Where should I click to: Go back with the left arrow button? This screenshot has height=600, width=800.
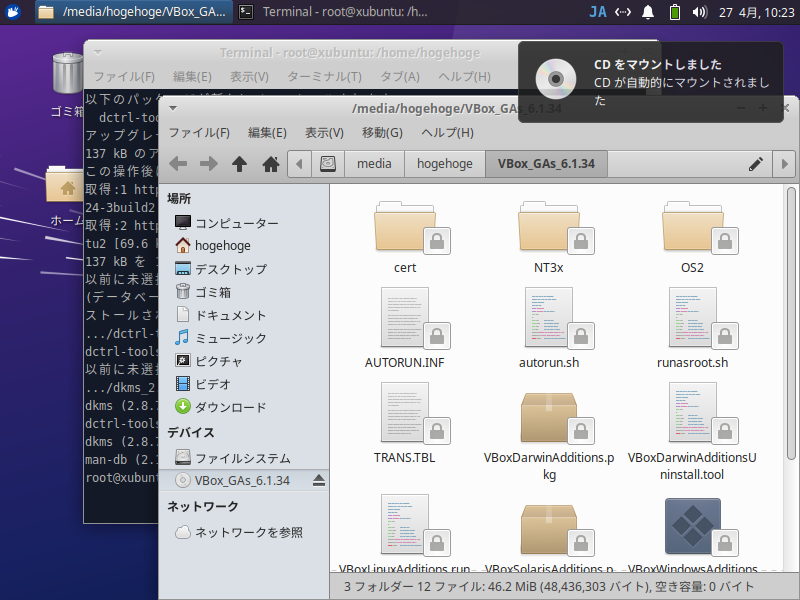click(x=178, y=164)
